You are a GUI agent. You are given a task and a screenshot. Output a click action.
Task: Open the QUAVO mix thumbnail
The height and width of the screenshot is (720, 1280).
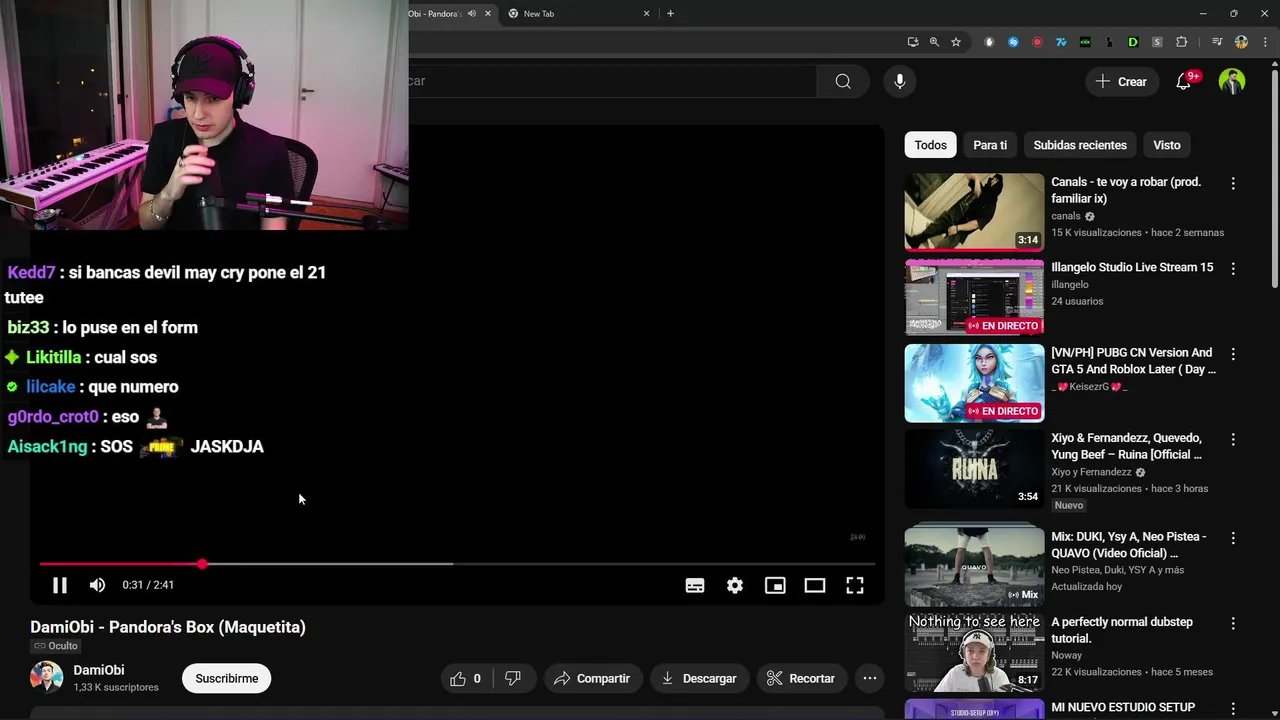tap(974, 565)
